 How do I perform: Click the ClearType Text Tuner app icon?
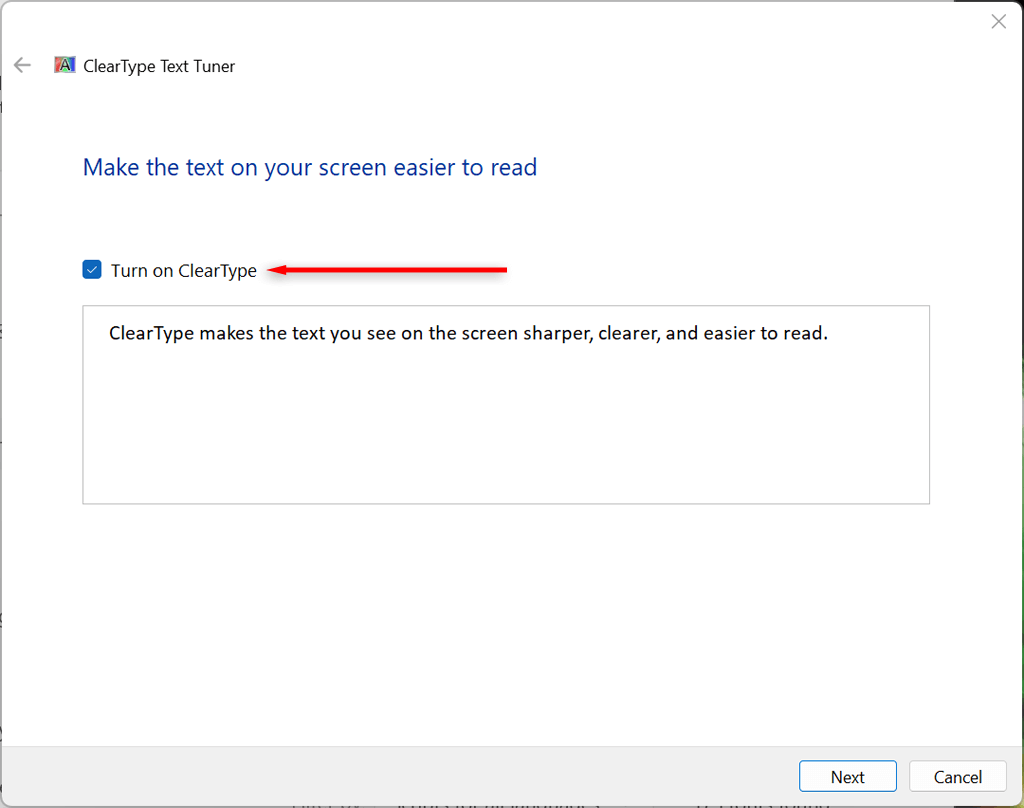tap(65, 66)
